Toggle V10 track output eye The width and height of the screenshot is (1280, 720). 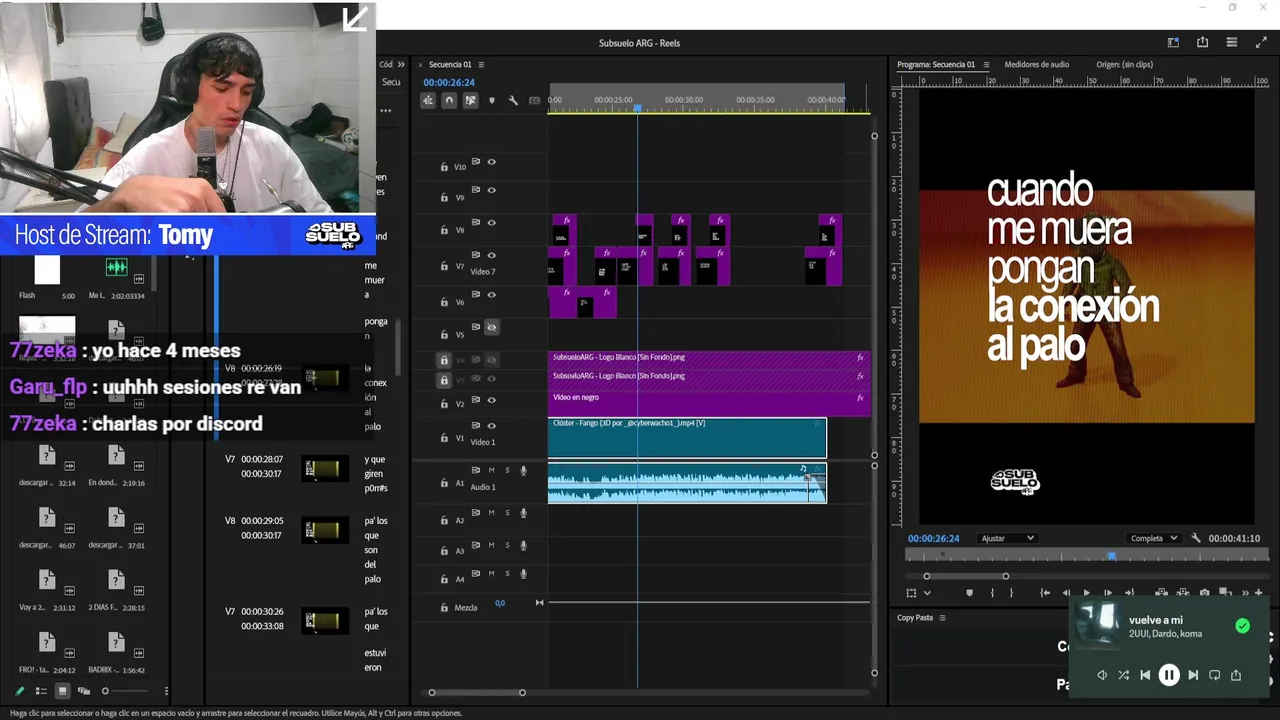[x=491, y=161]
